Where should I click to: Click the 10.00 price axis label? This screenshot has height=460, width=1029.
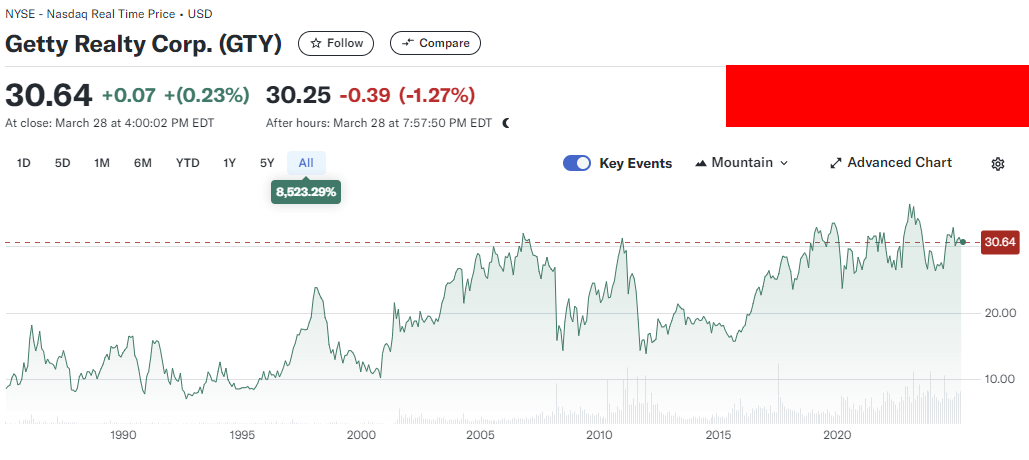[x=1000, y=379]
